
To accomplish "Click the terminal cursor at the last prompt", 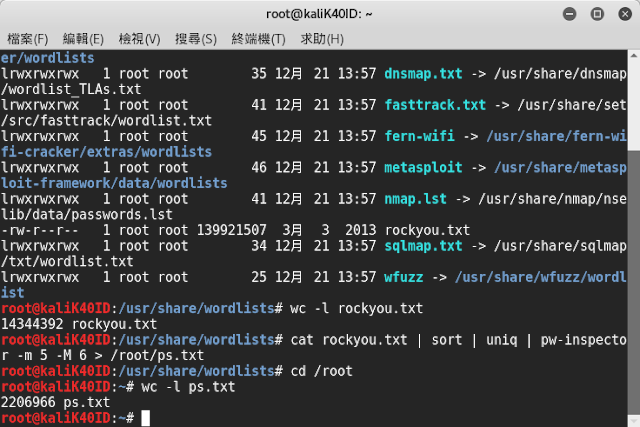I will pos(146,418).
